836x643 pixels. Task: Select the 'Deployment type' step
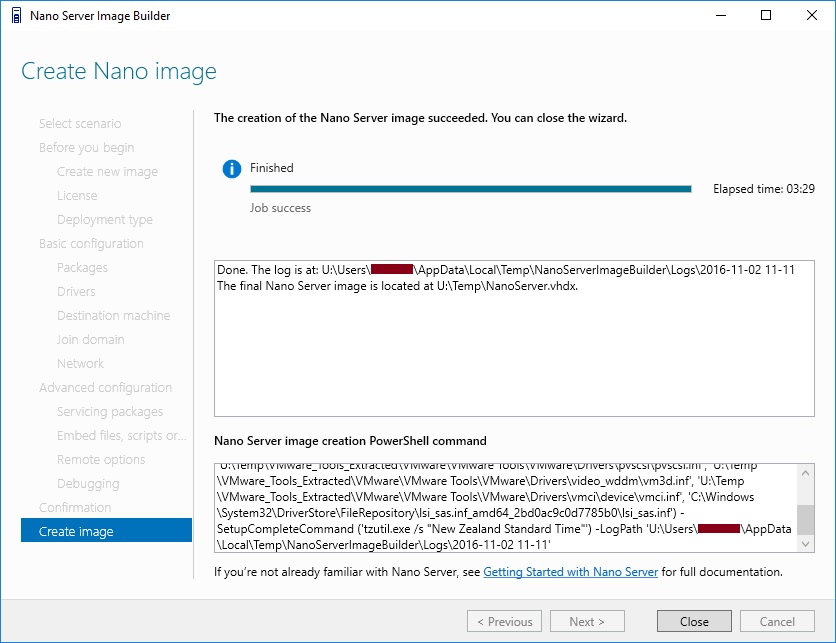pyautogui.click(x=104, y=220)
